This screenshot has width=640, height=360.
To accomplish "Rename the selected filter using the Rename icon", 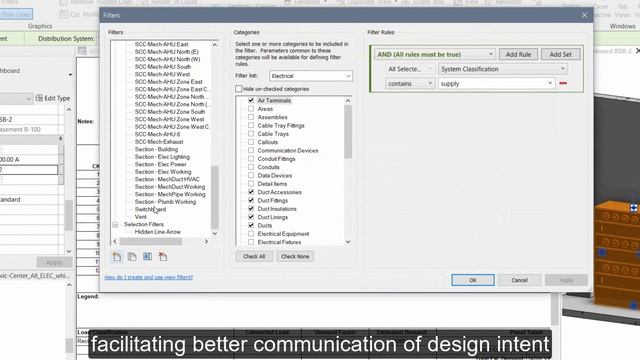I will 147,256.
